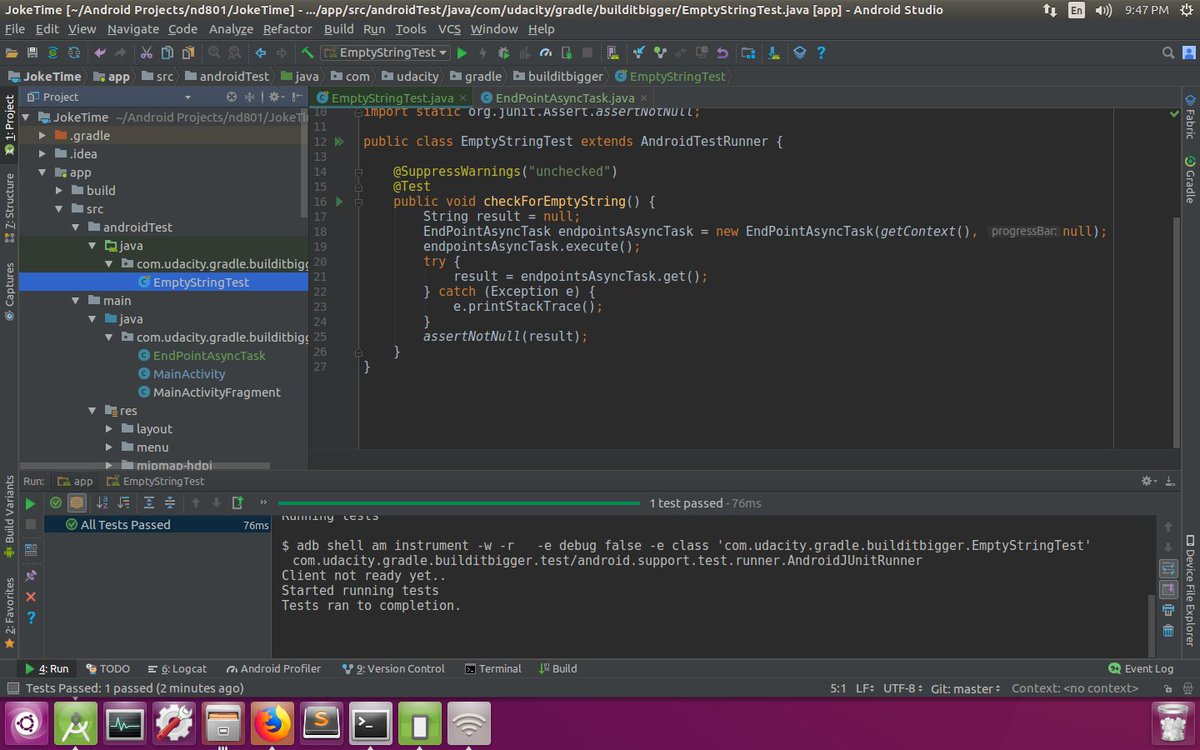The width and height of the screenshot is (1200, 750).
Task: Open the TODO tool window
Action: tap(108, 668)
